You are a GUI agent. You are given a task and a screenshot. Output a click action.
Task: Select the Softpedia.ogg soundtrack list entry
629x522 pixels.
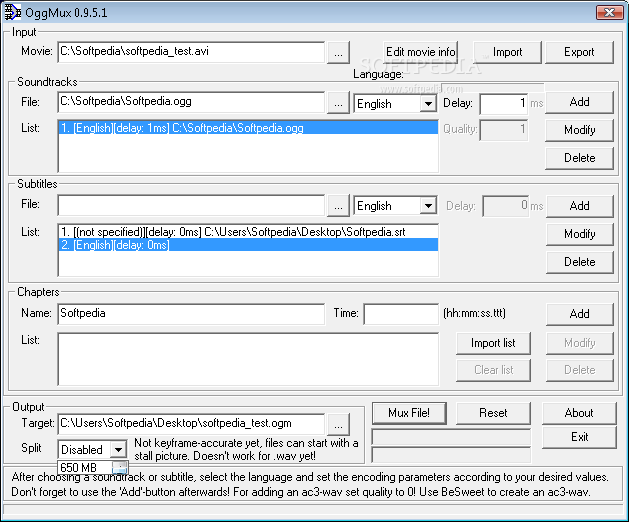pos(248,128)
